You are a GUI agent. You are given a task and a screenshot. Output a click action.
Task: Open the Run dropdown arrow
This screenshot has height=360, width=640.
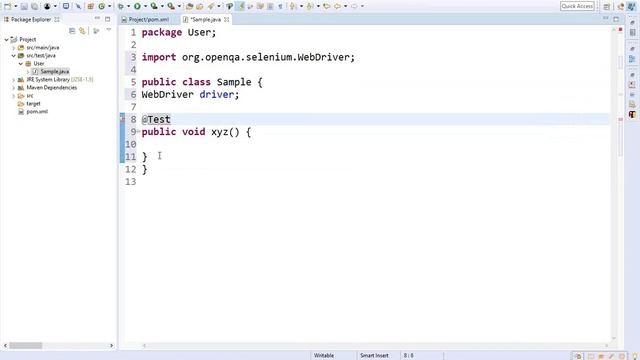(145, 6)
